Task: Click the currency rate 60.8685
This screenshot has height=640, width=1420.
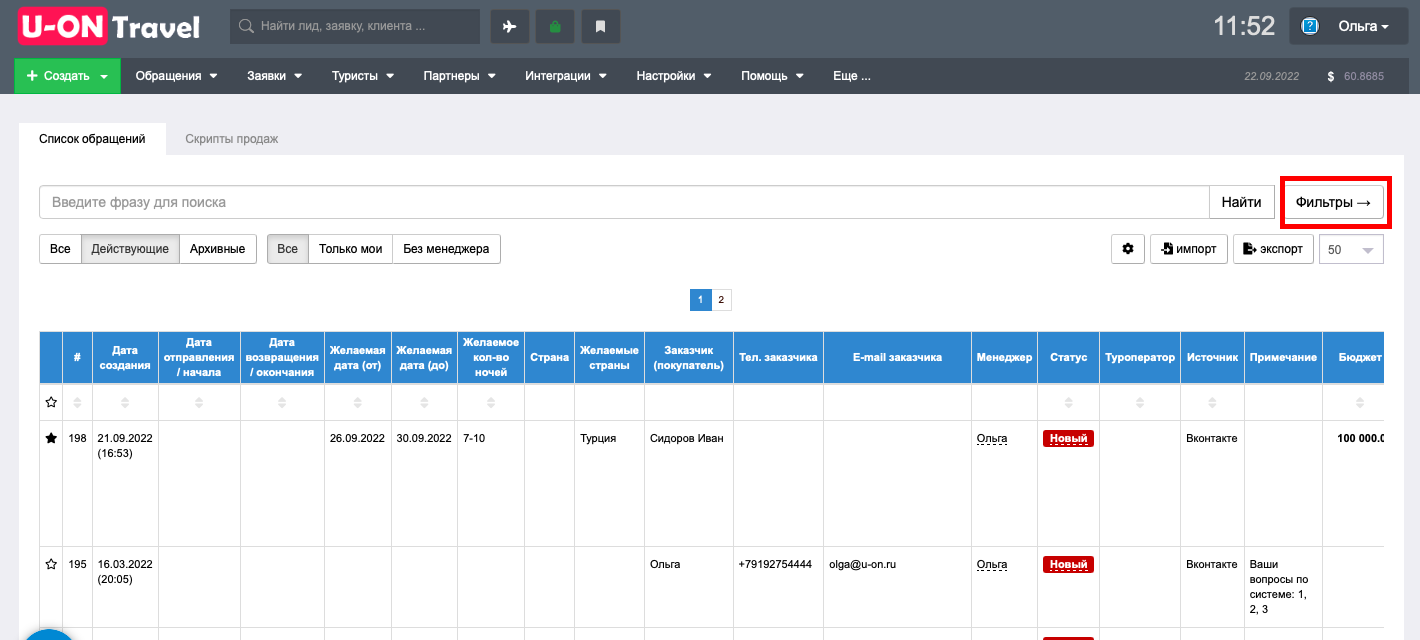Action: coord(1364,76)
